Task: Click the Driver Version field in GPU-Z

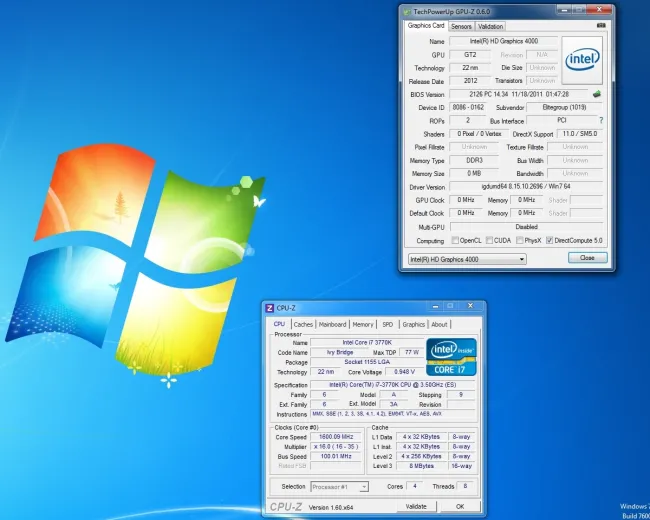Action: (526, 187)
